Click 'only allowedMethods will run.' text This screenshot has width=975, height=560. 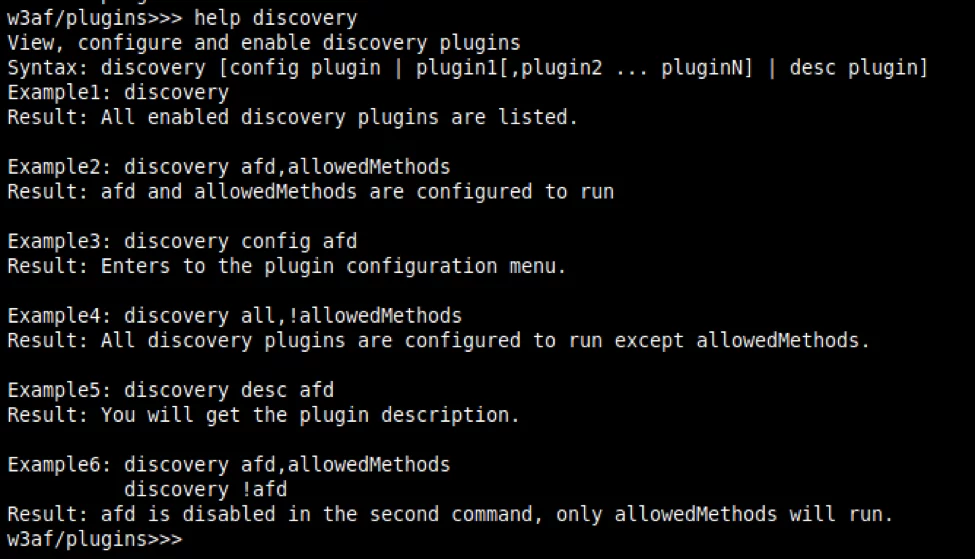[724, 514]
